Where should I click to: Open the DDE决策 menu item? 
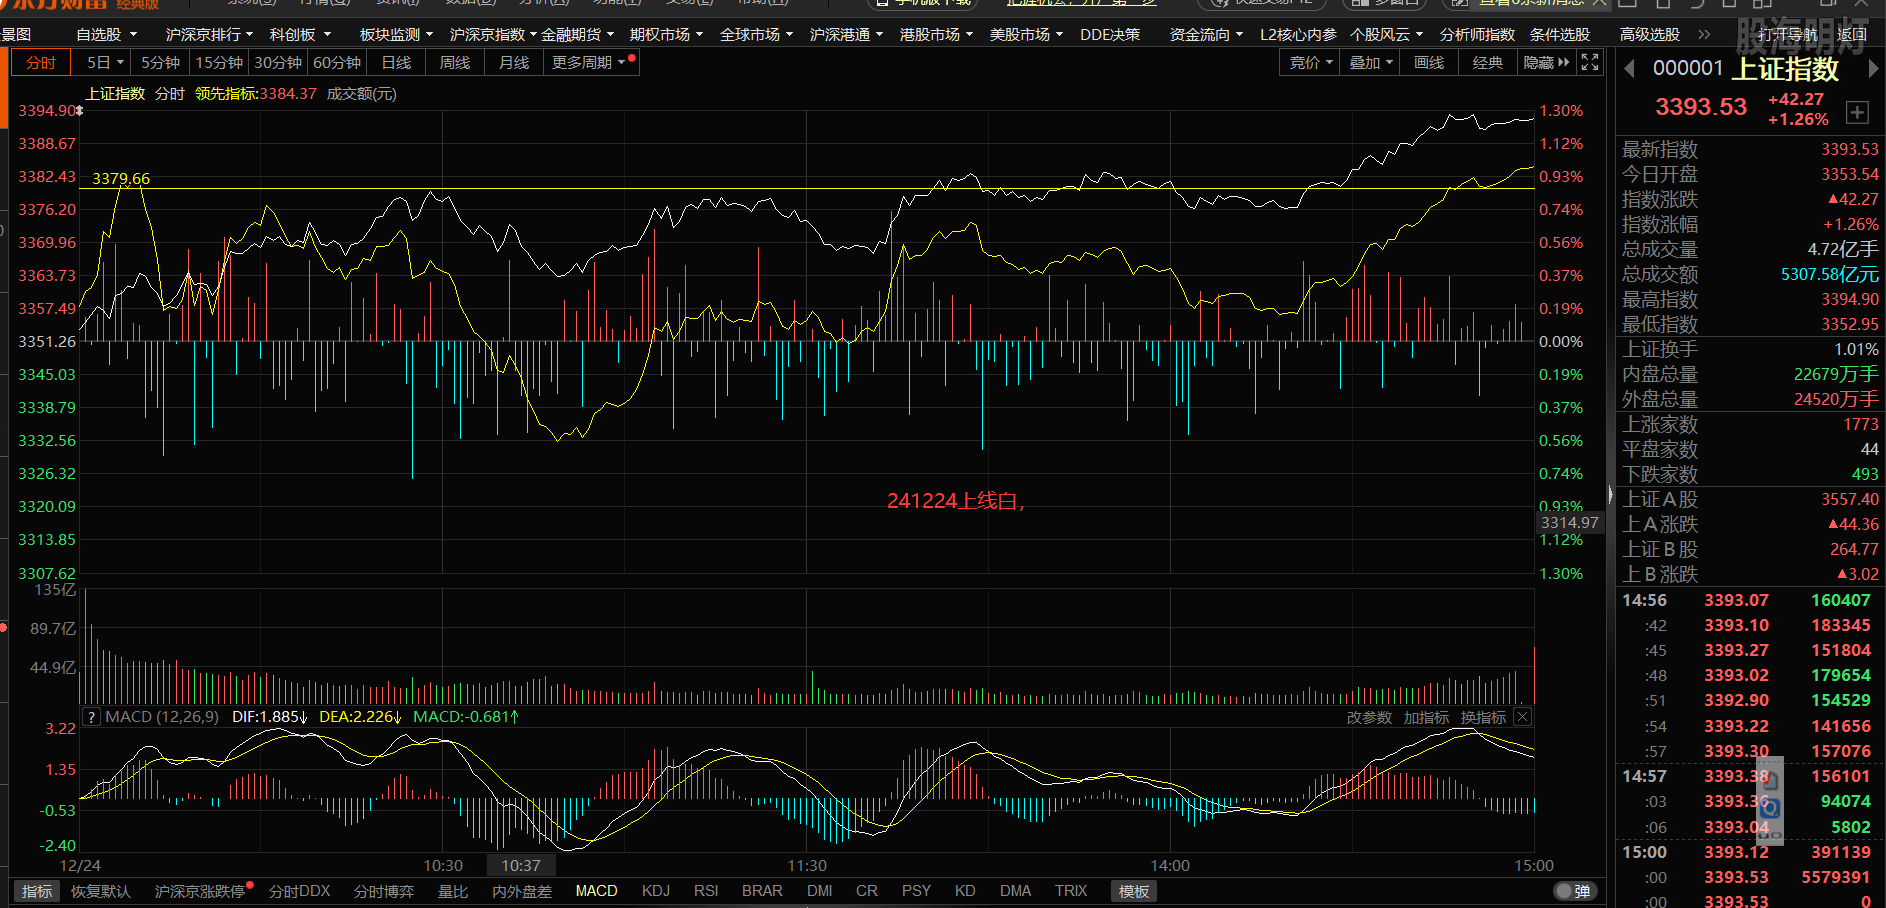1110,34
